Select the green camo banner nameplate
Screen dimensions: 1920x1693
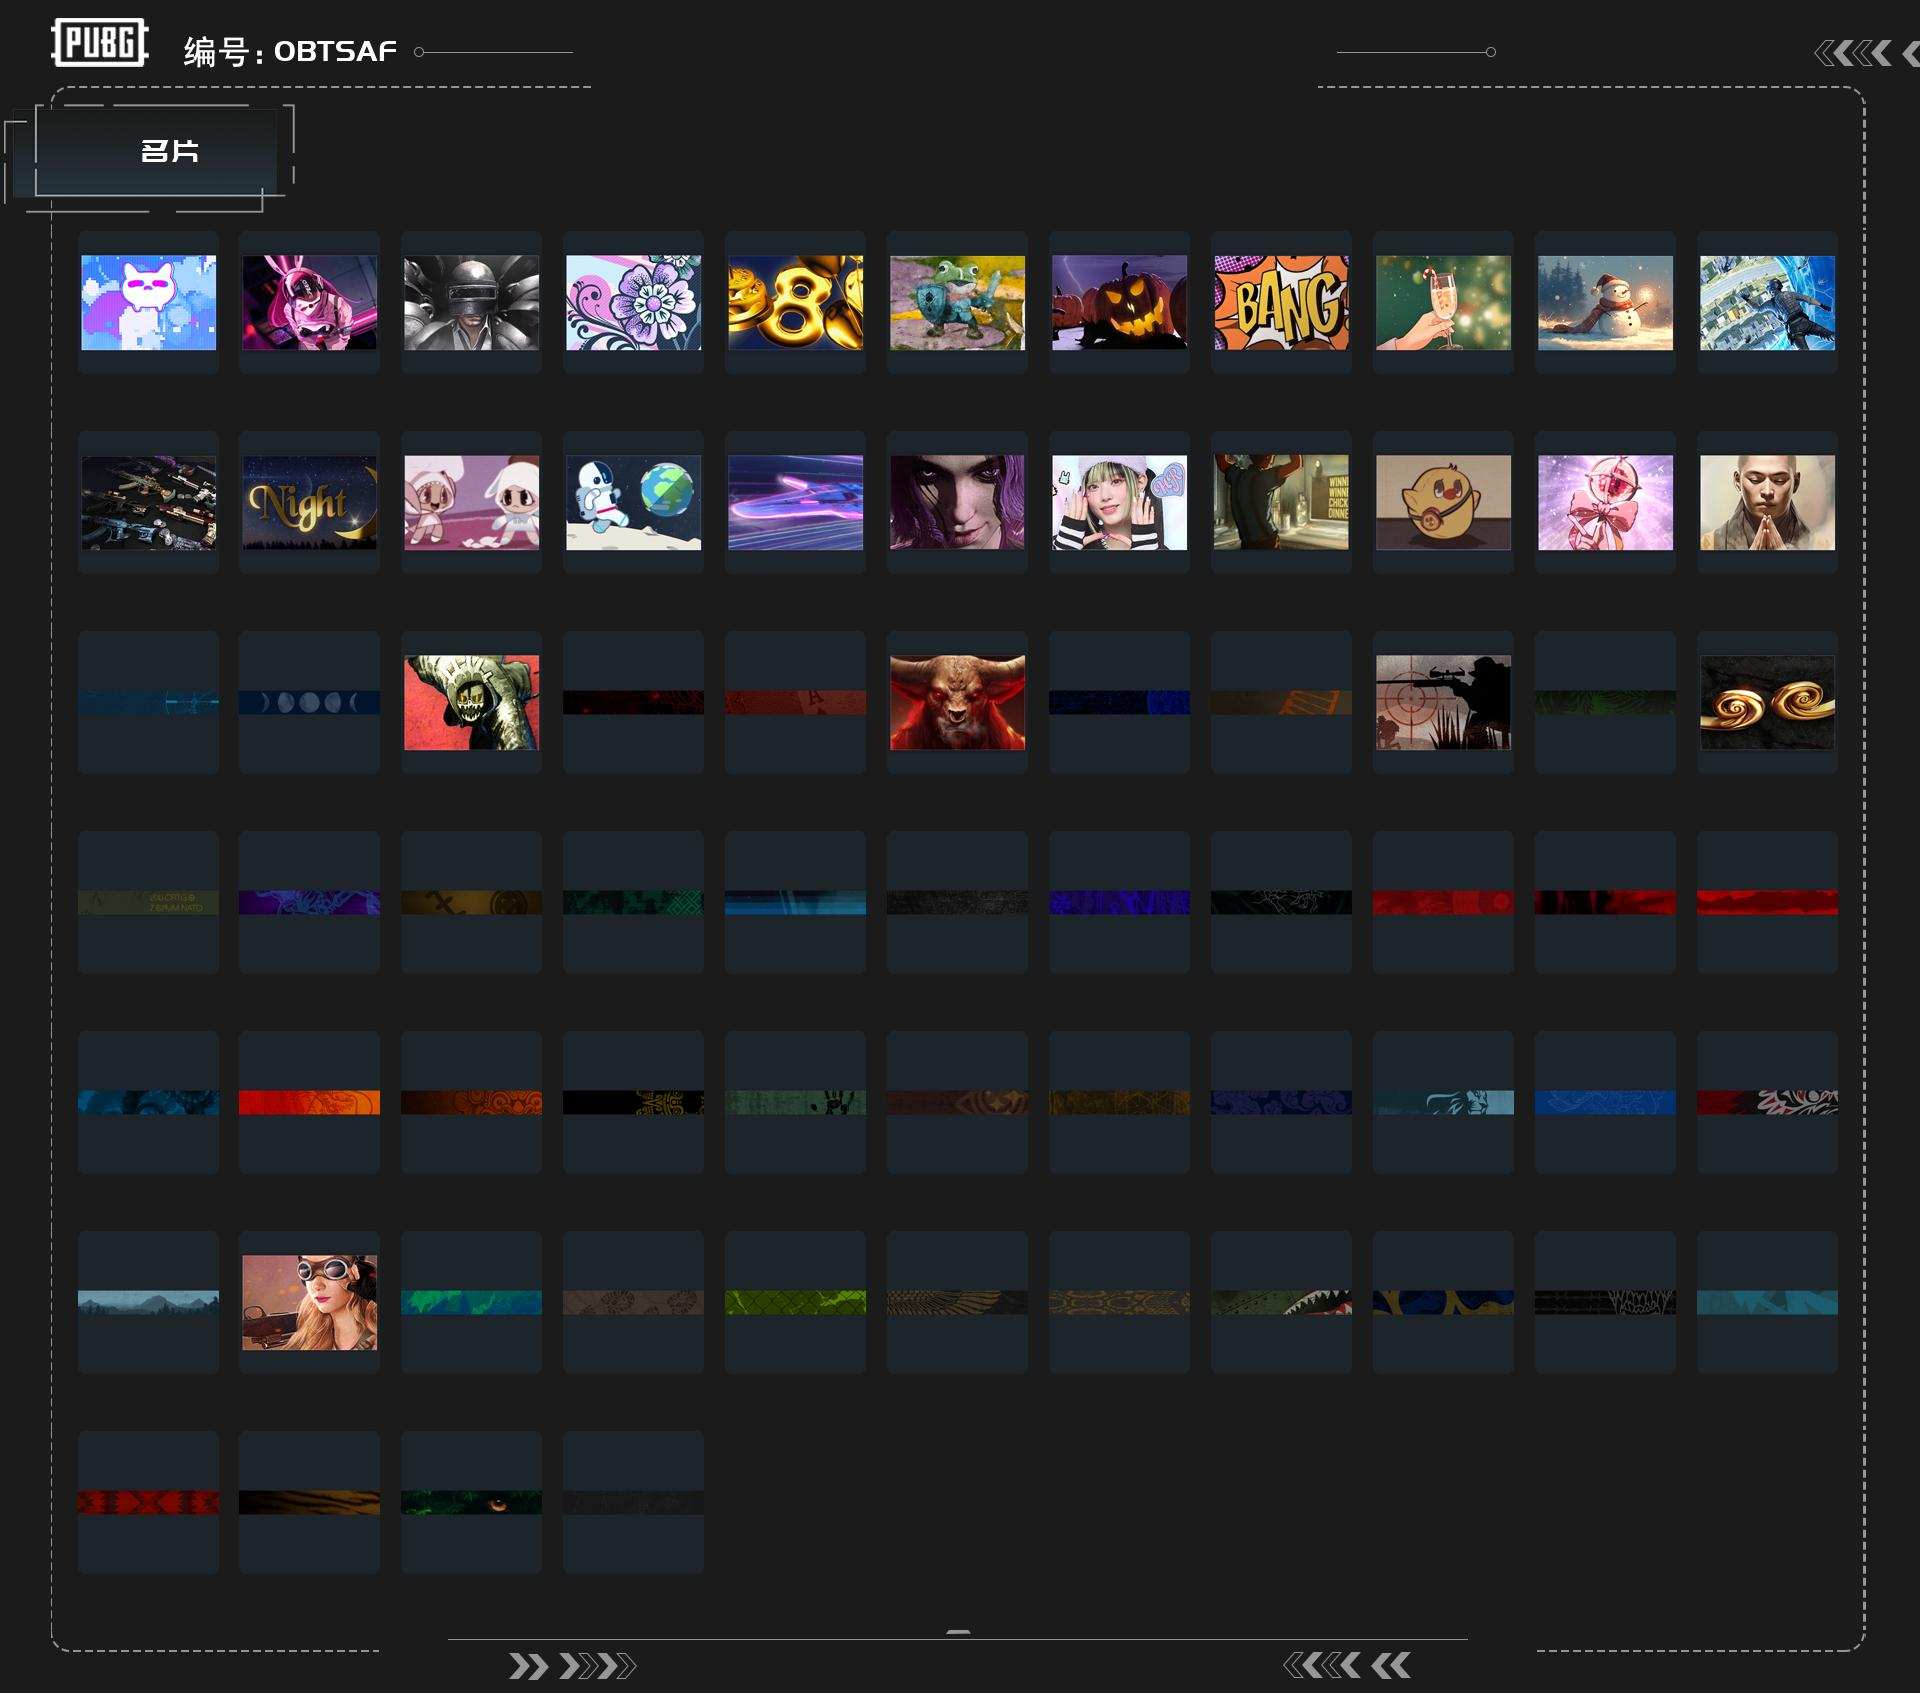click(x=634, y=903)
